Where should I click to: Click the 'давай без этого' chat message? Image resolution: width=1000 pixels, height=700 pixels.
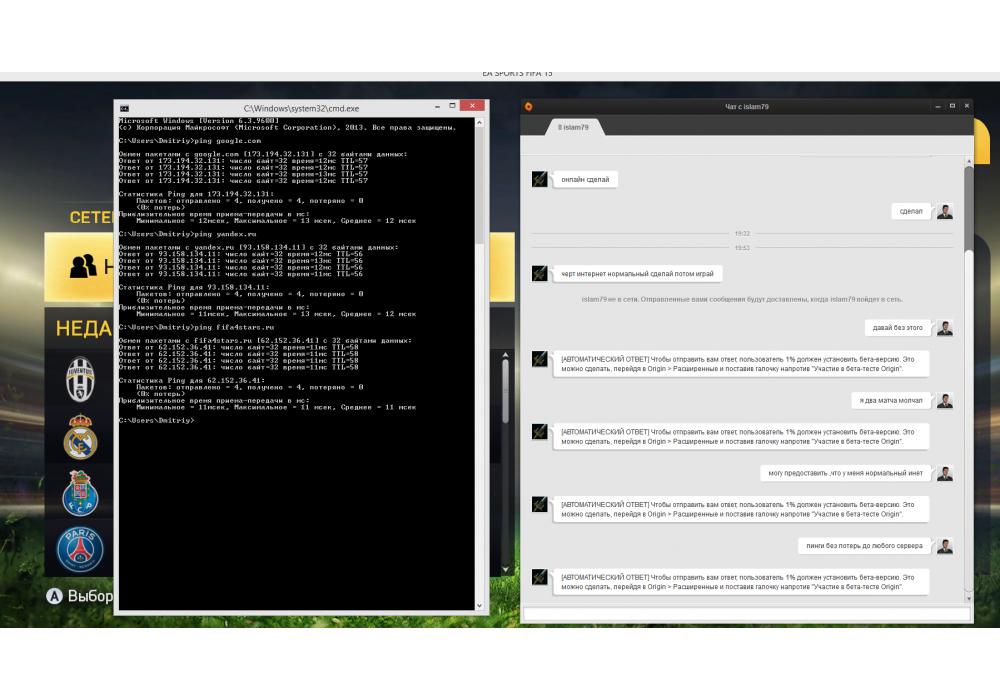[897, 328]
